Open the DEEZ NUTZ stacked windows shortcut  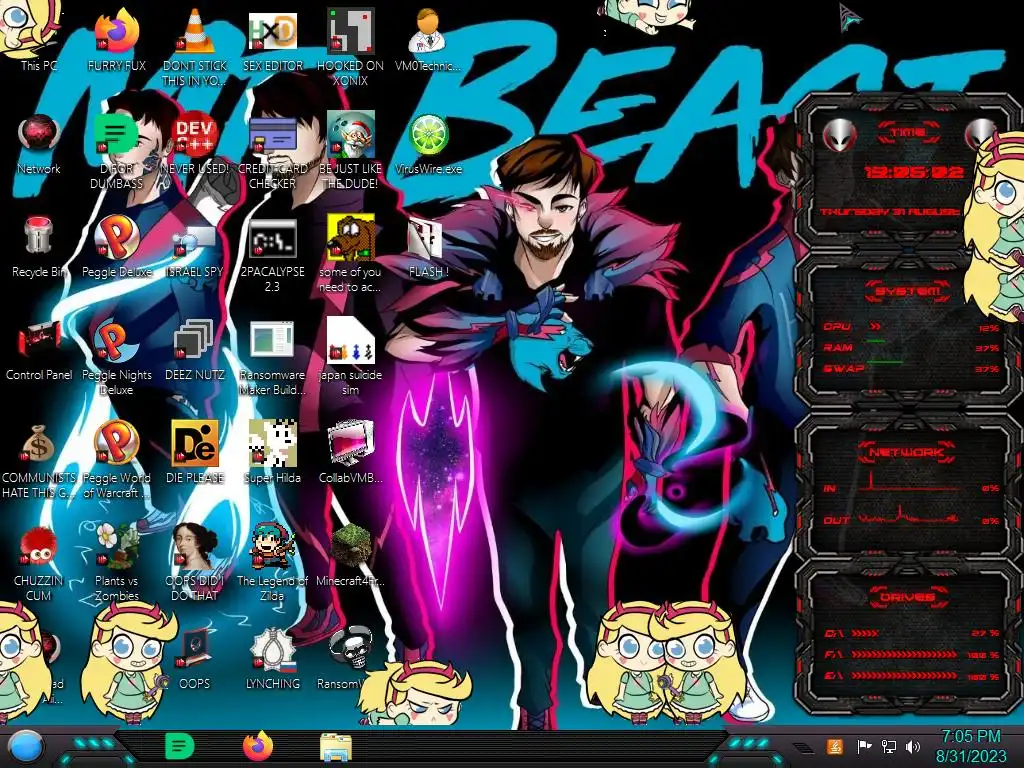click(x=195, y=350)
